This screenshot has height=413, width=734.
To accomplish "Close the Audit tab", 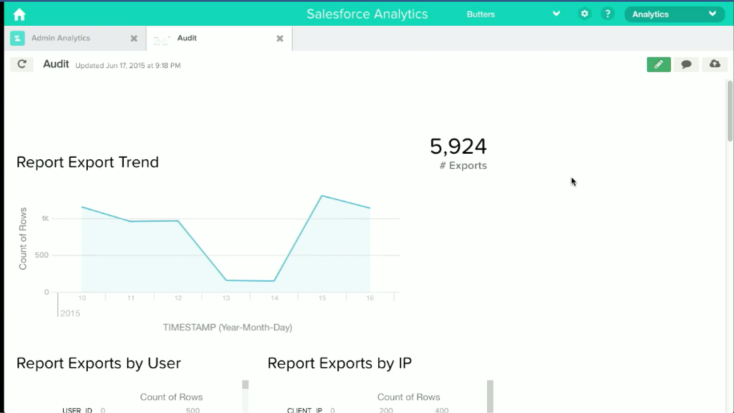I will (x=279, y=38).
